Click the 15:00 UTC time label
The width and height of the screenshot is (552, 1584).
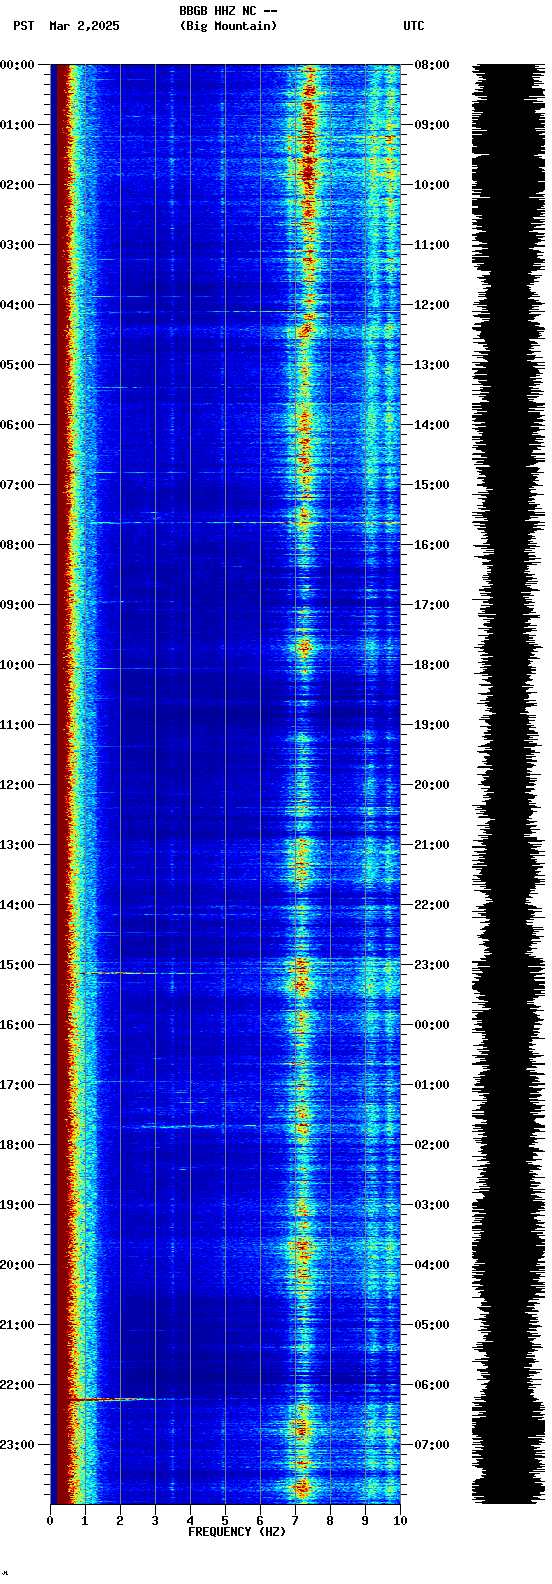[432, 485]
